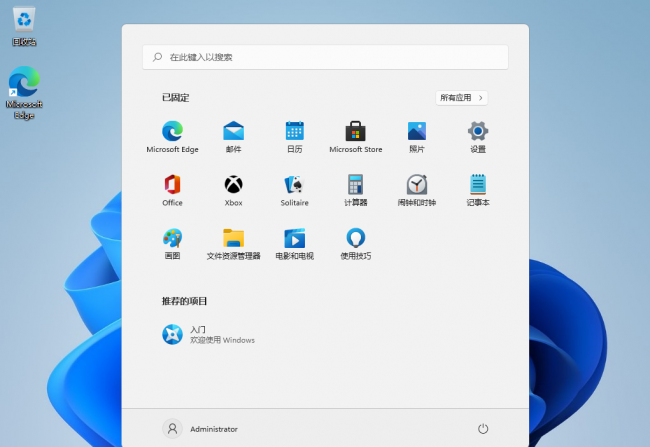Open the 邮件 mail app
650x447 pixels.
233,137
